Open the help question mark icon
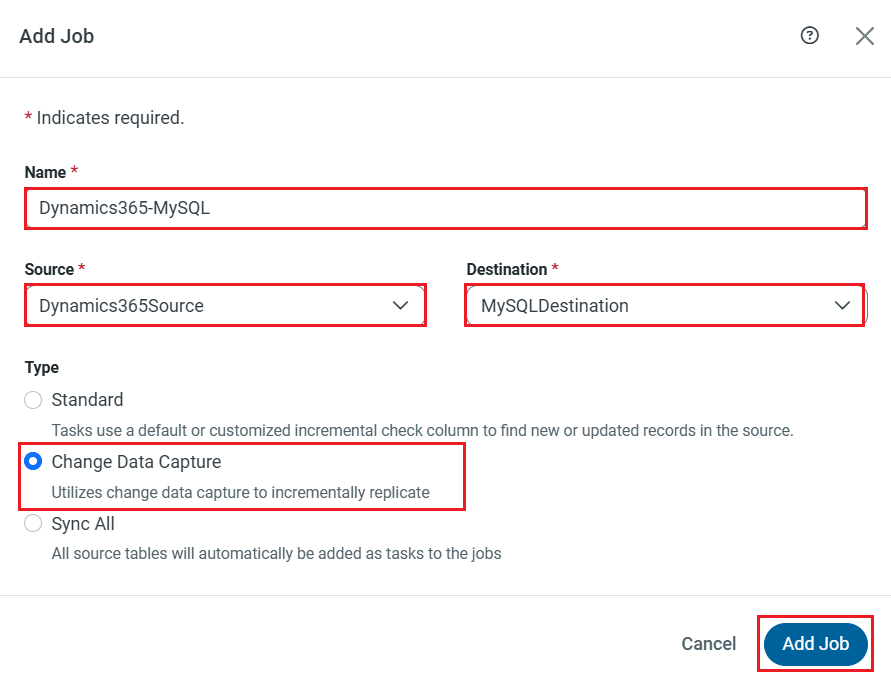This screenshot has height=687, width=891. tap(810, 36)
